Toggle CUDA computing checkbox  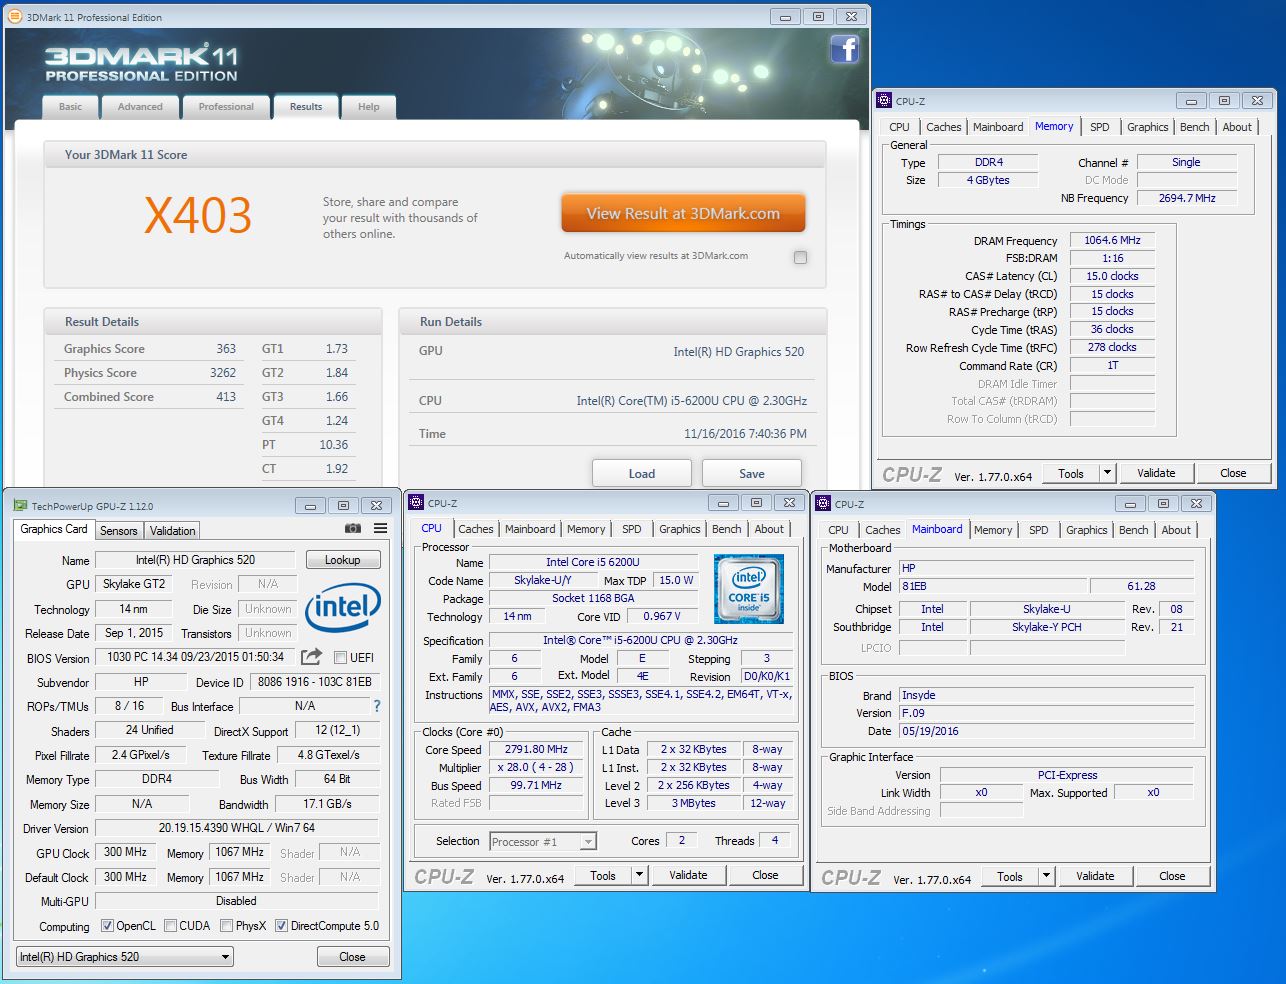pyautogui.click(x=171, y=926)
